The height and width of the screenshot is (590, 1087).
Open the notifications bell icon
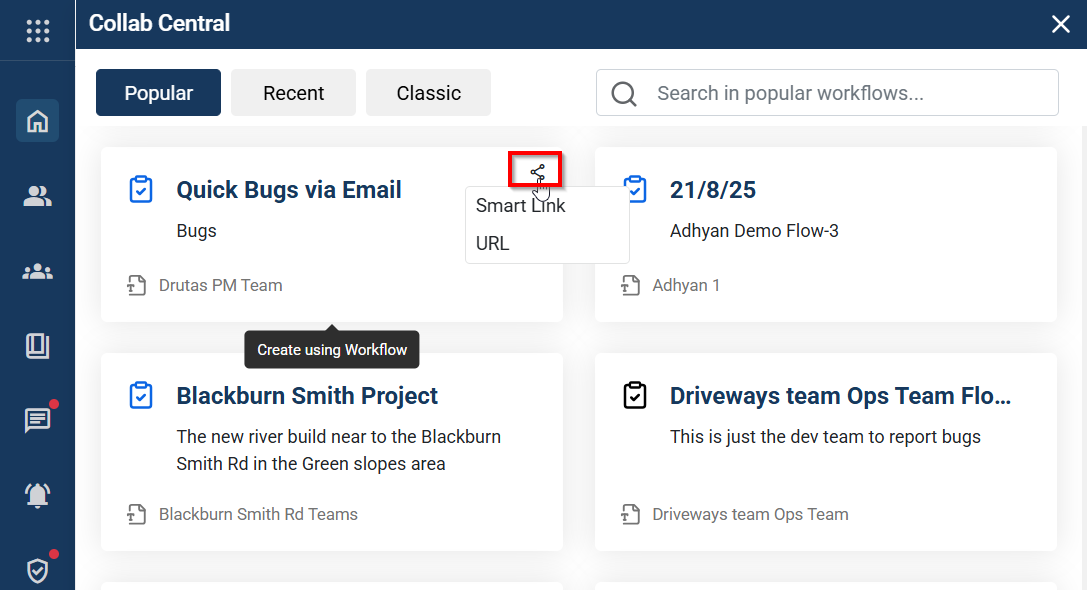(x=37, y=495)
